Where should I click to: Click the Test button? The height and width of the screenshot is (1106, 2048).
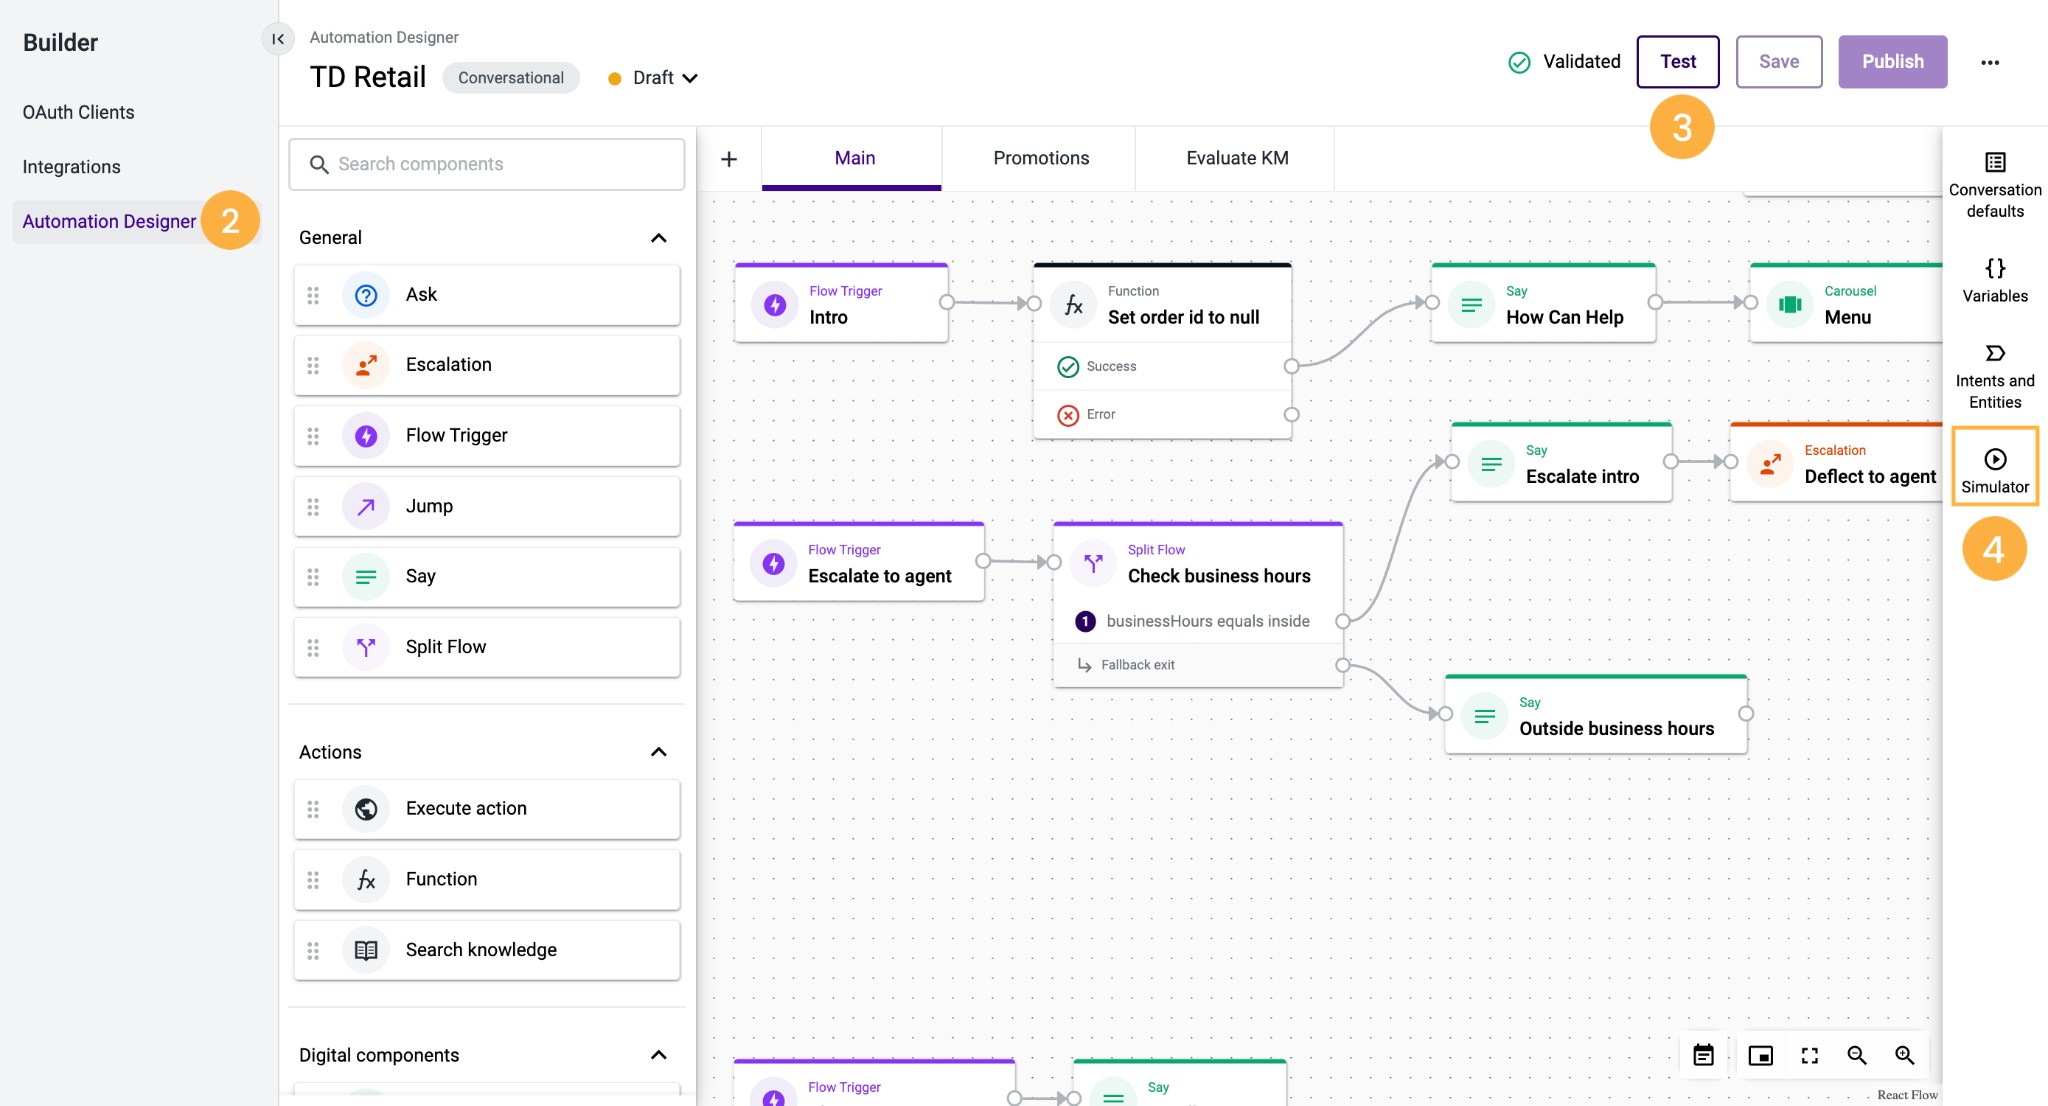pos(1677,61)
